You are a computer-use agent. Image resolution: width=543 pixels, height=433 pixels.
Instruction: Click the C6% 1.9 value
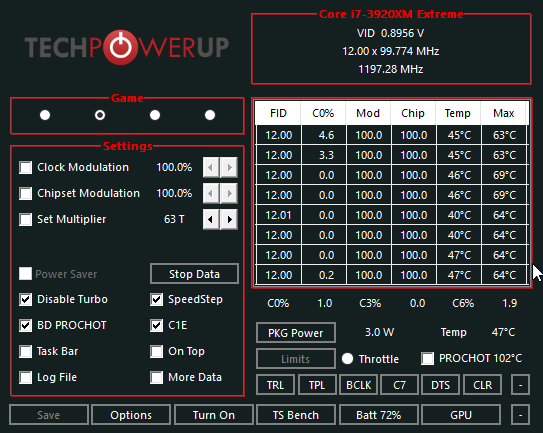(x=510, y=303)
